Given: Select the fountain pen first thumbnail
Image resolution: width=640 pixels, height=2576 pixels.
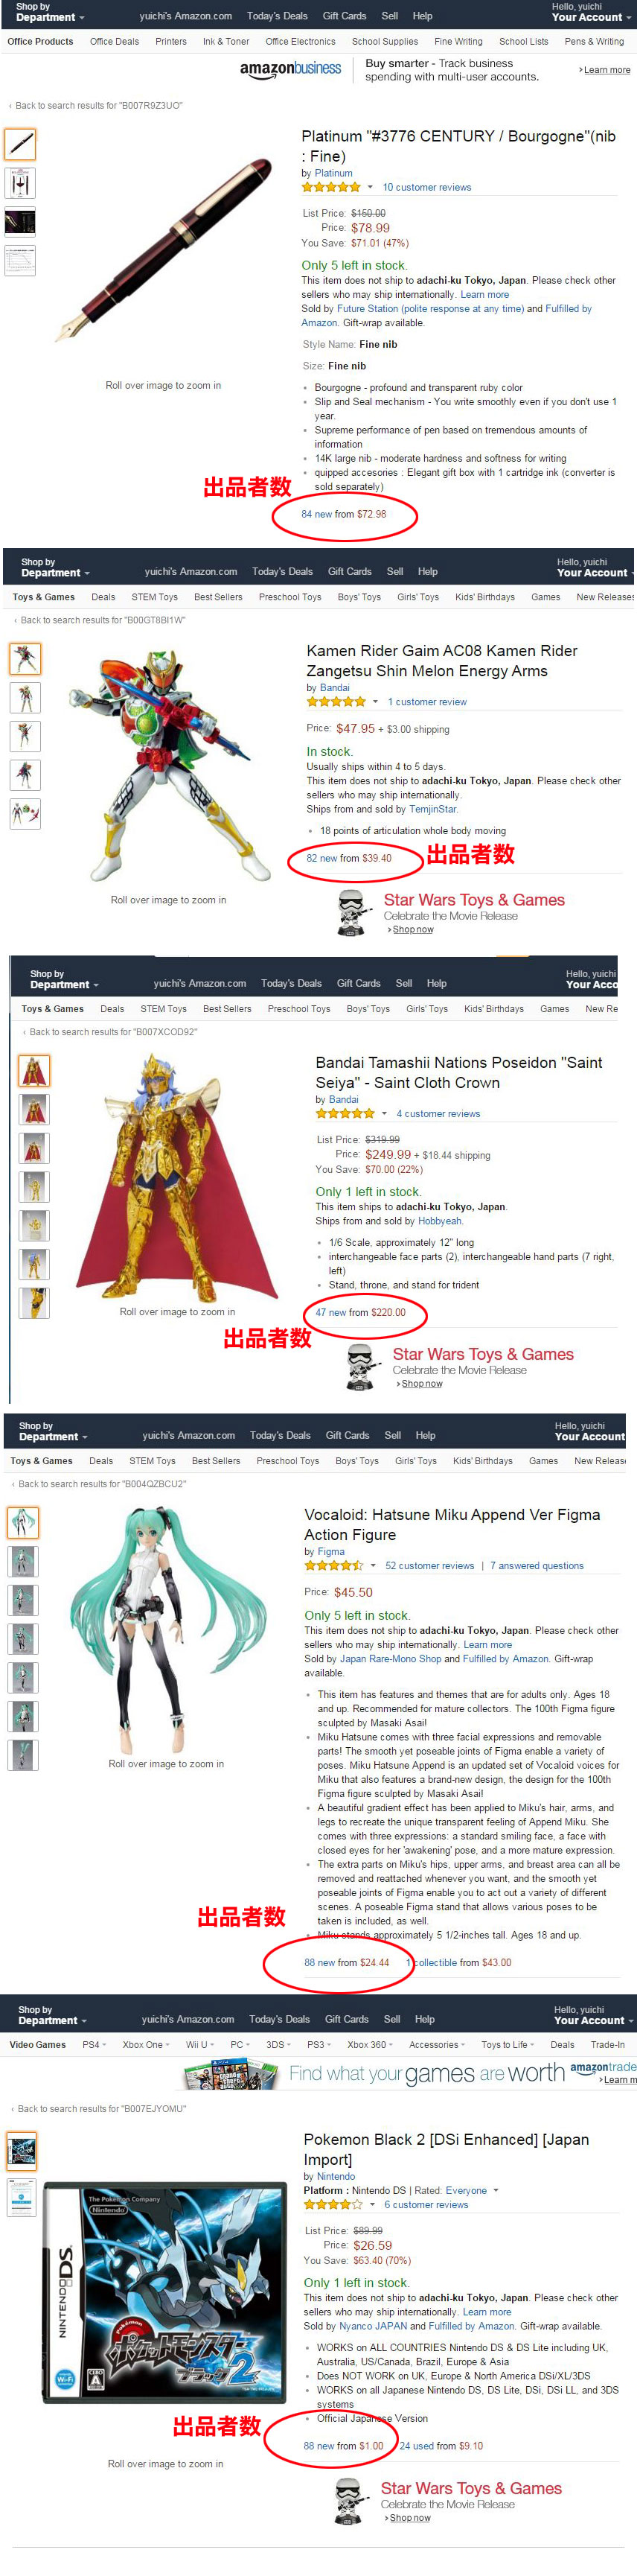Looking at the screenshot, I should tap(20, 145).
